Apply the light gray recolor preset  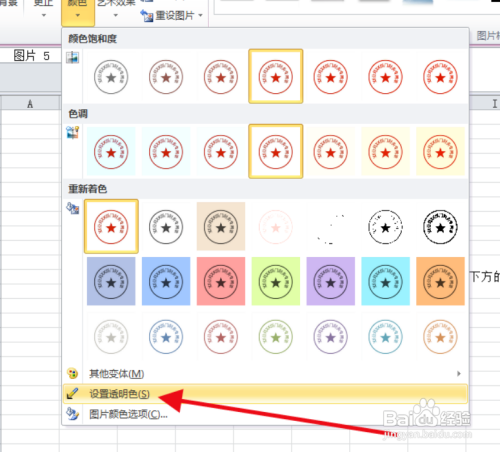coord(111,336)
